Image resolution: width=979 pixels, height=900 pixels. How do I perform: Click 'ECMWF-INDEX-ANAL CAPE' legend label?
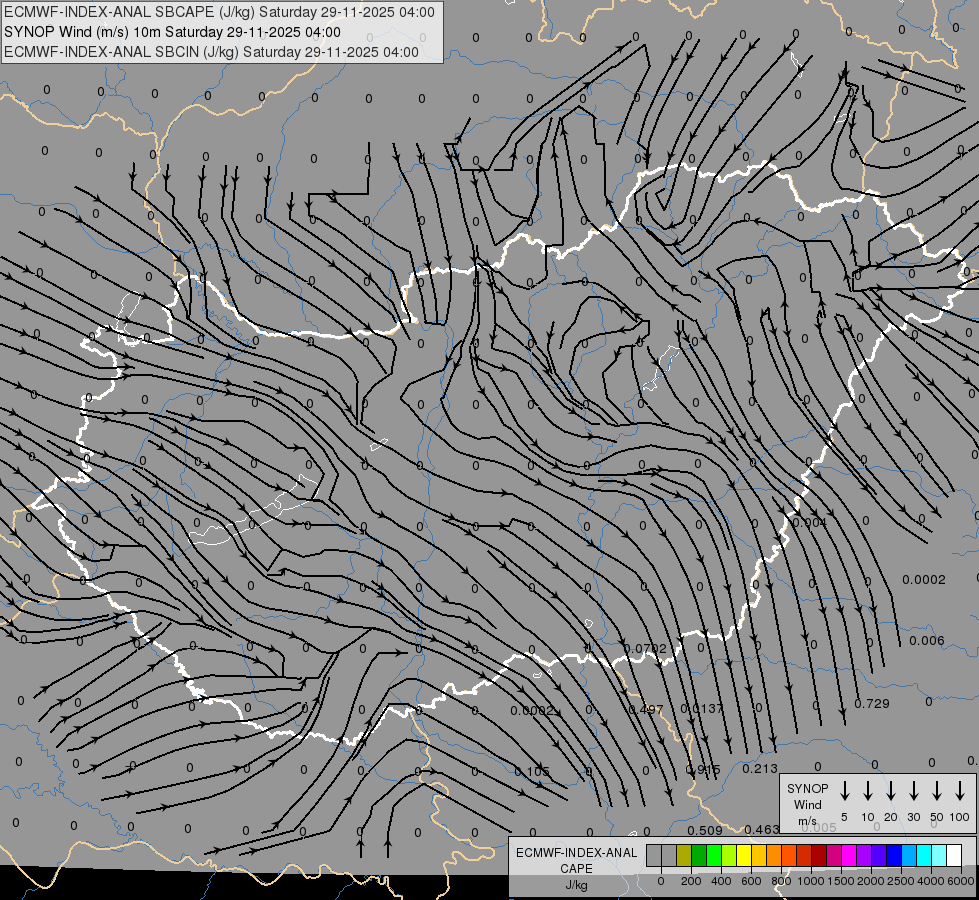(576, 860)
